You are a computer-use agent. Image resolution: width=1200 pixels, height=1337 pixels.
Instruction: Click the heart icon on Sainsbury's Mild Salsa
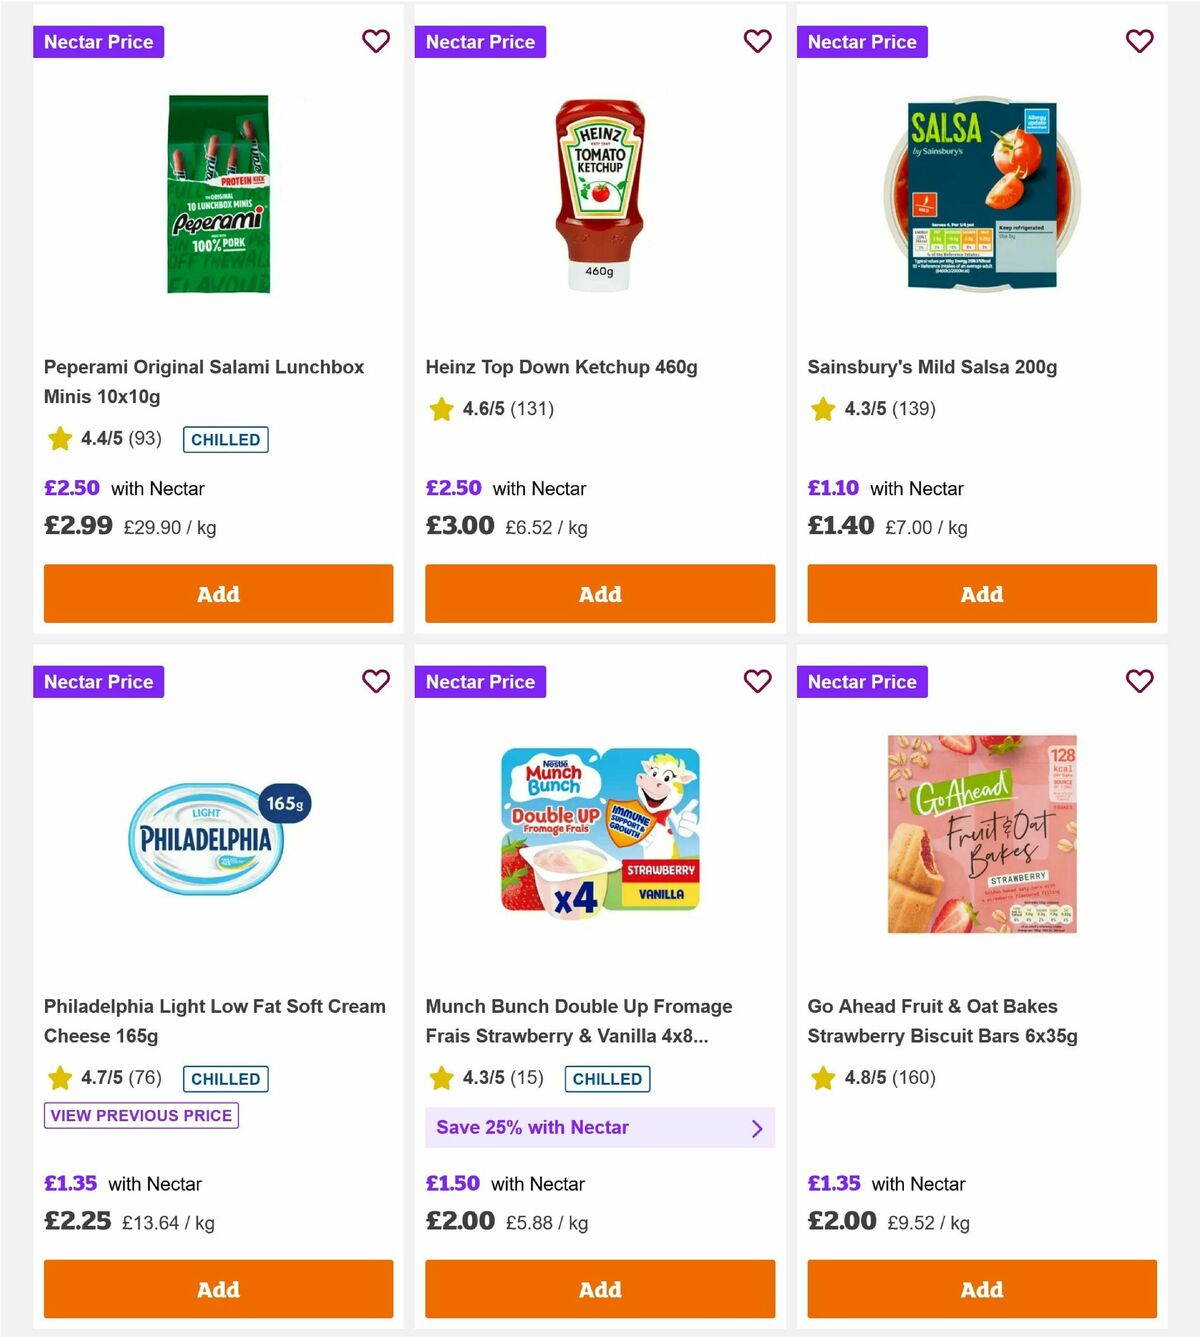(x=1139, y=41)
